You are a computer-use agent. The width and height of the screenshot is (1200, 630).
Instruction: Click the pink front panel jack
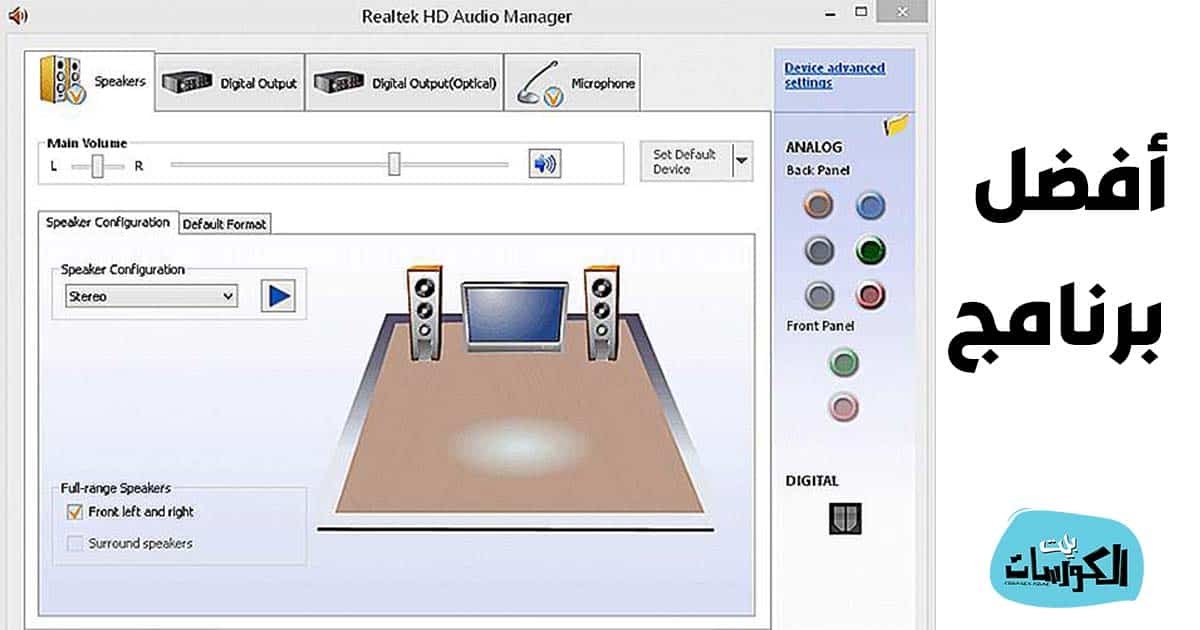click(845, 406)
